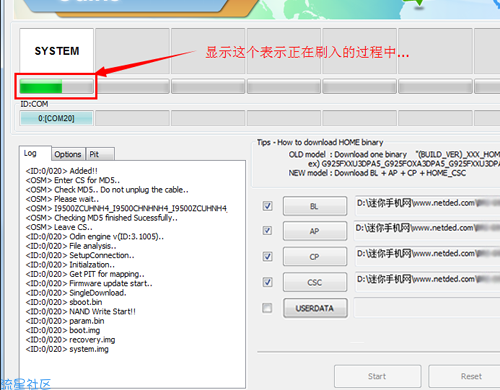This screenshot has height=390, width=500.
Task: Select 'Checking MD5 finished Sucessfully..' log line
Action: pyautogui.click(x=102, y=218)
